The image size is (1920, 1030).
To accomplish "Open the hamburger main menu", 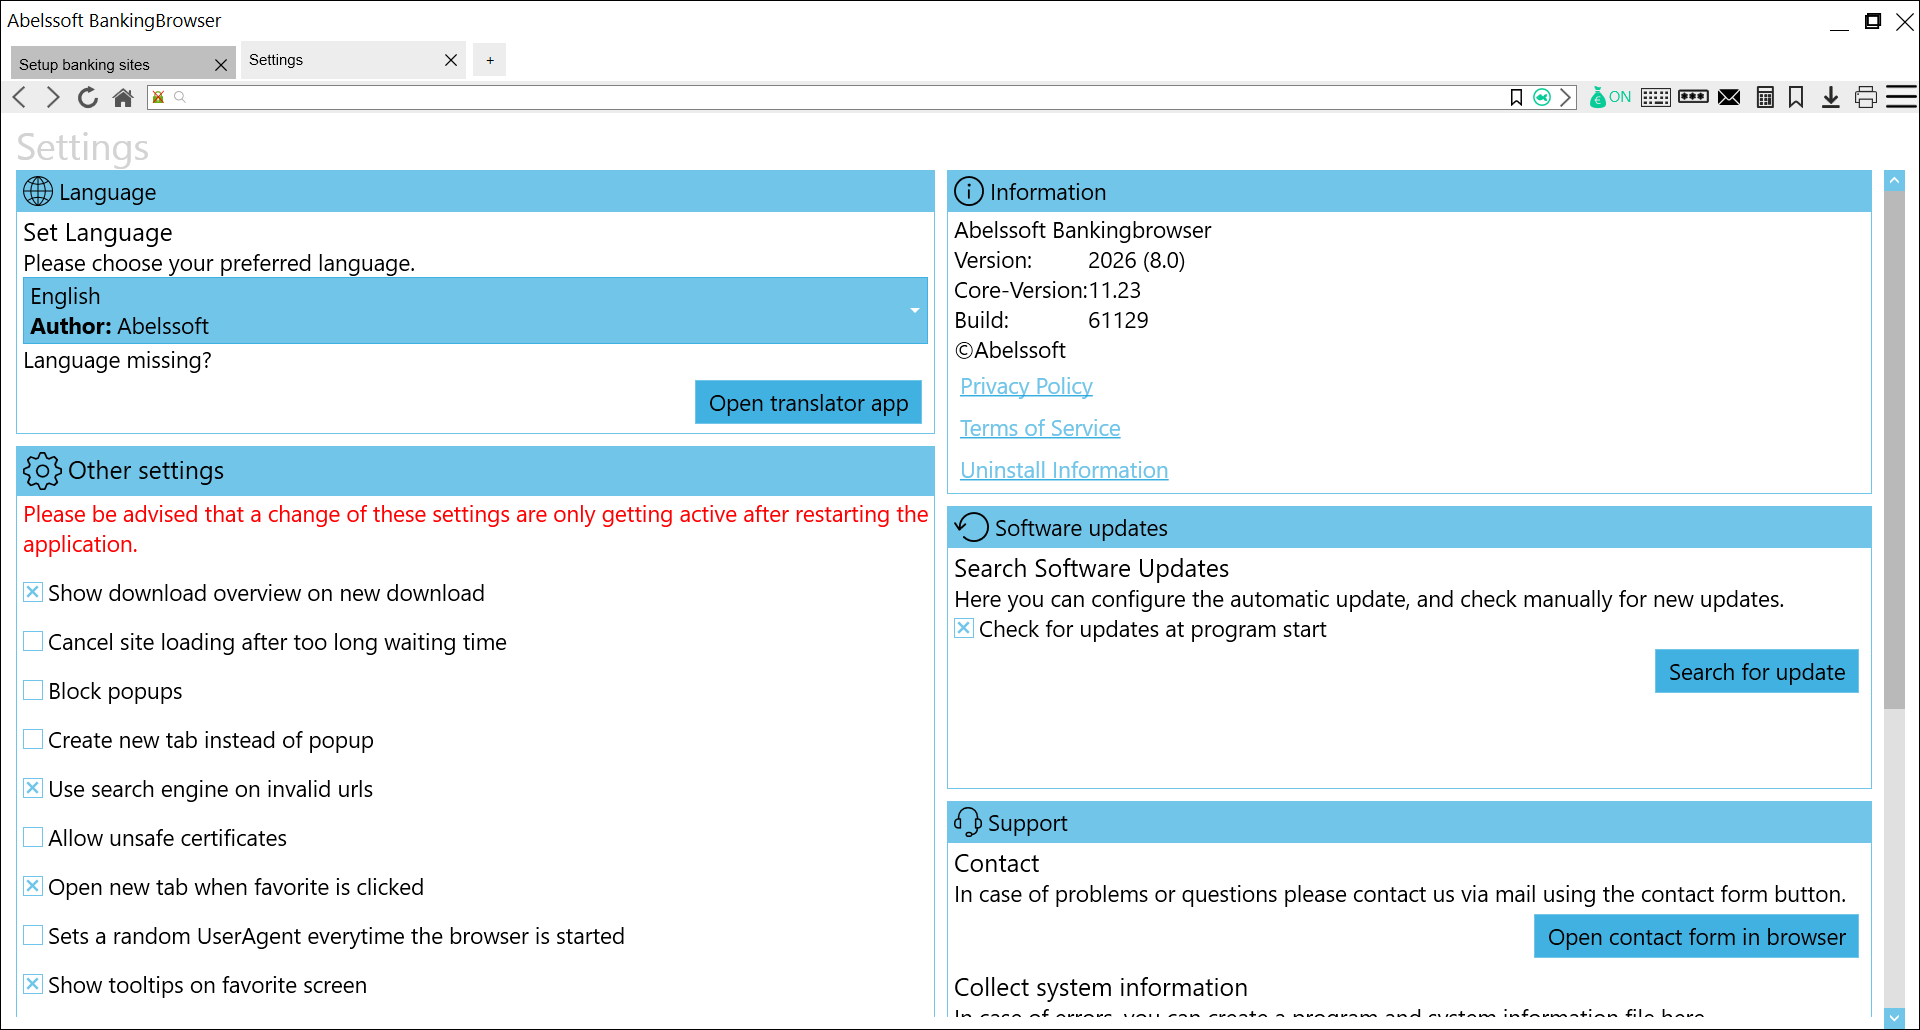I will coord(1901,97).
